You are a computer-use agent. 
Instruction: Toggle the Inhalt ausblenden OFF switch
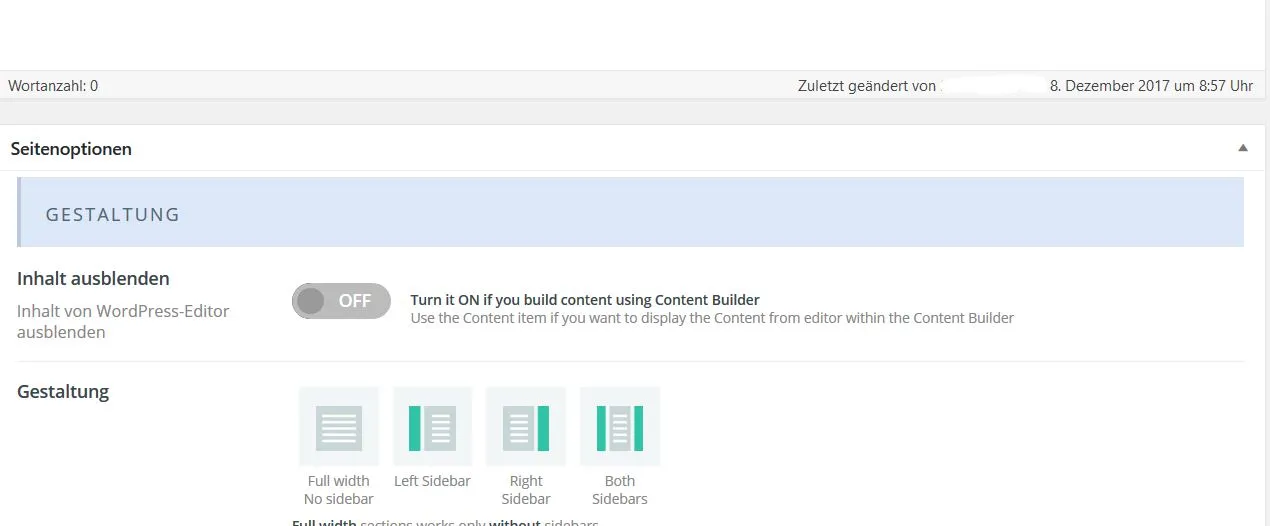(341, 301)
